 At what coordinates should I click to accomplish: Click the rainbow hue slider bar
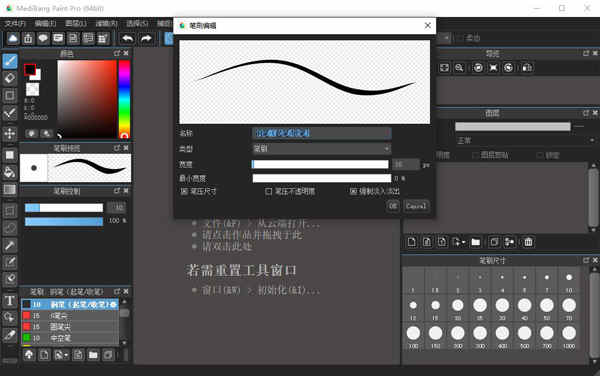click(124, 99)
